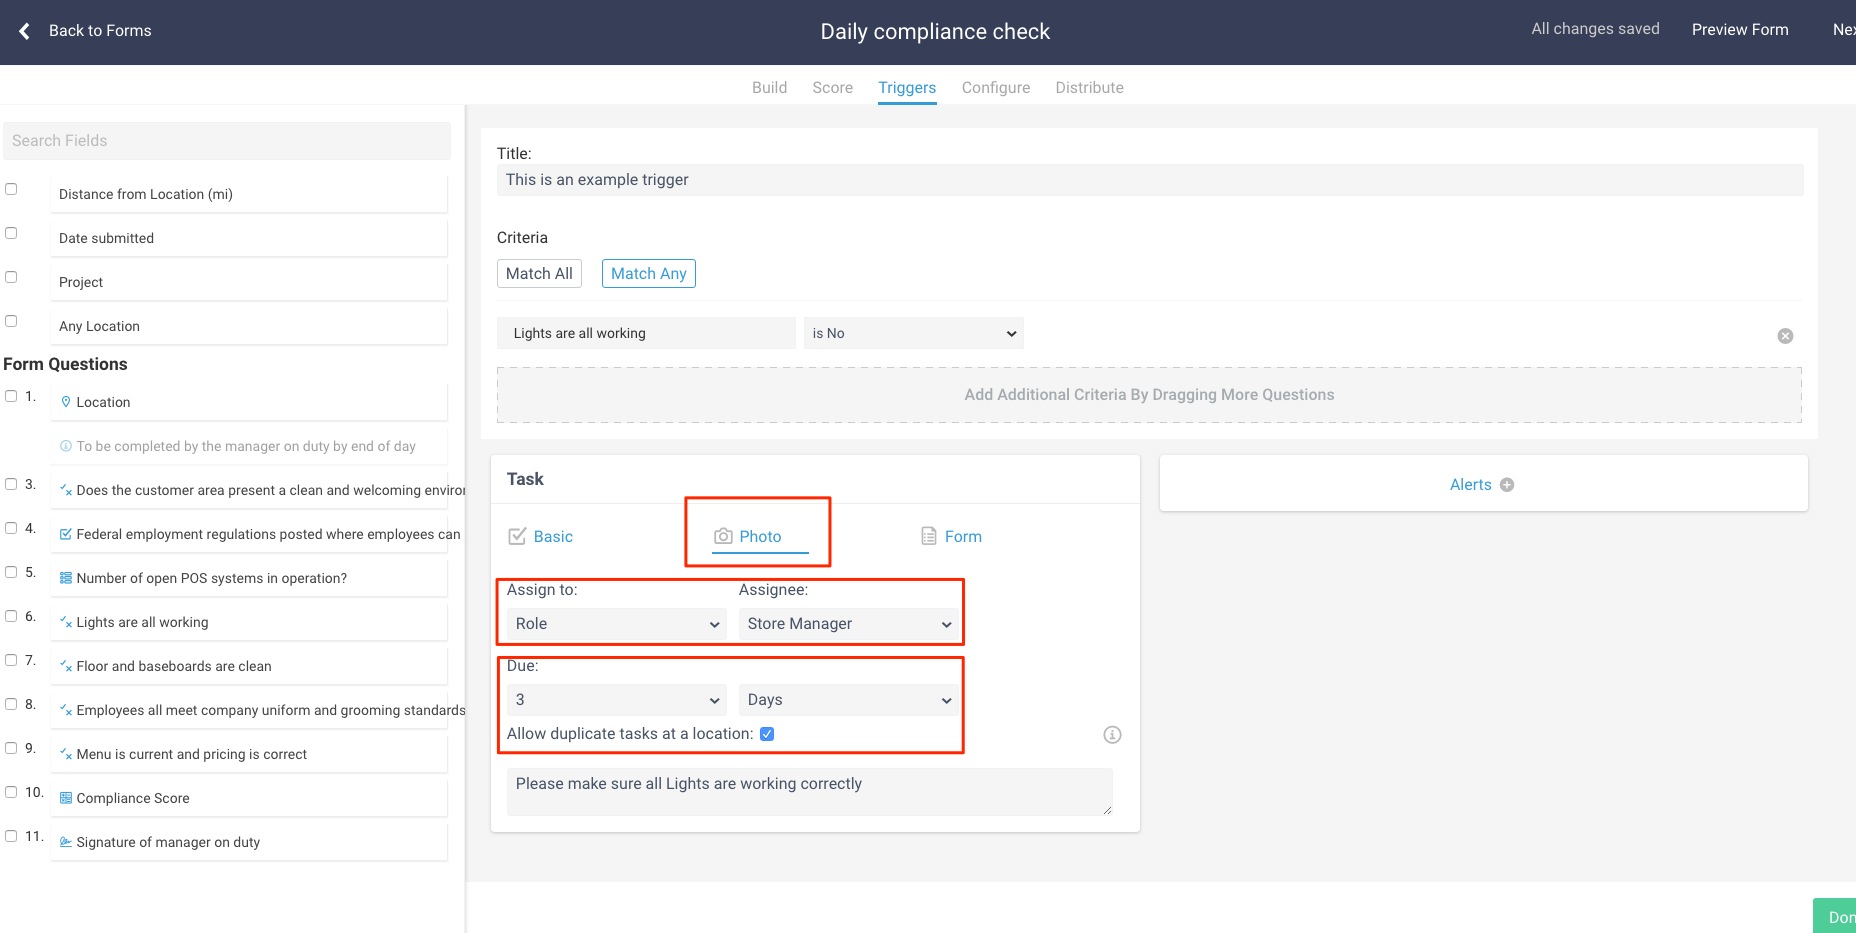Click the Menu is current and pricing question
This screenshot has width=1856, height=933.
point(249,754)
